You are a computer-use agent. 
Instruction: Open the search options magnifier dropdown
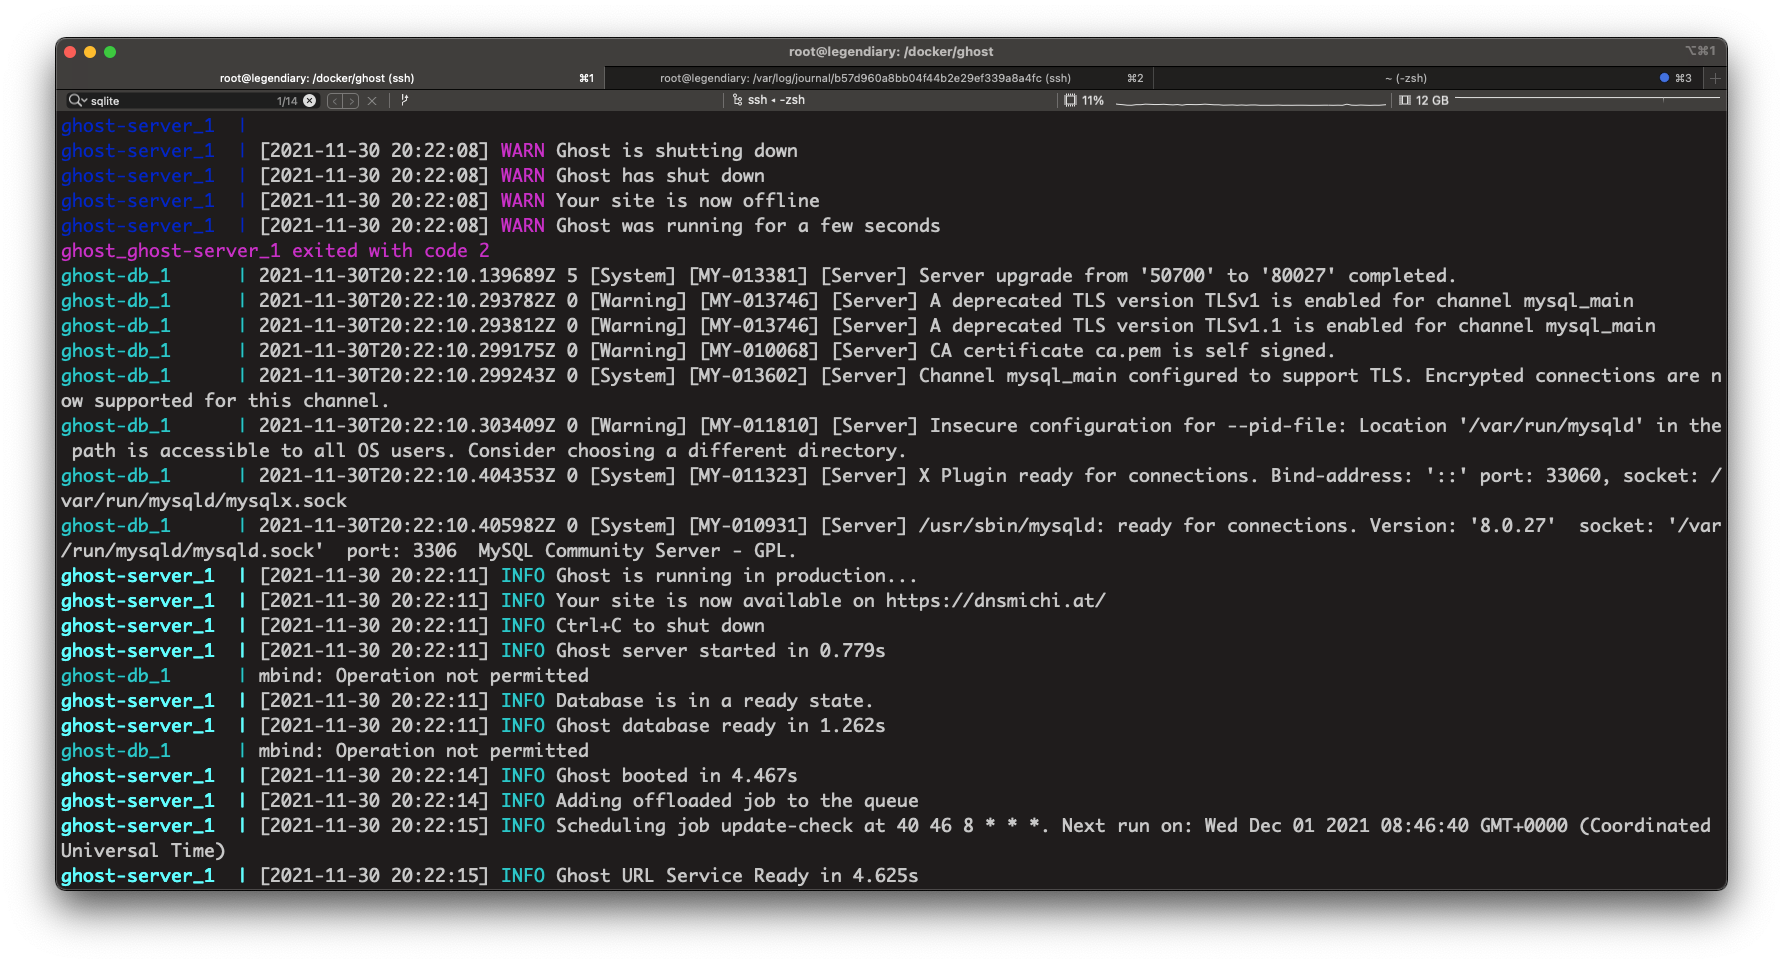pyautogui.click(x=76, y=101)
